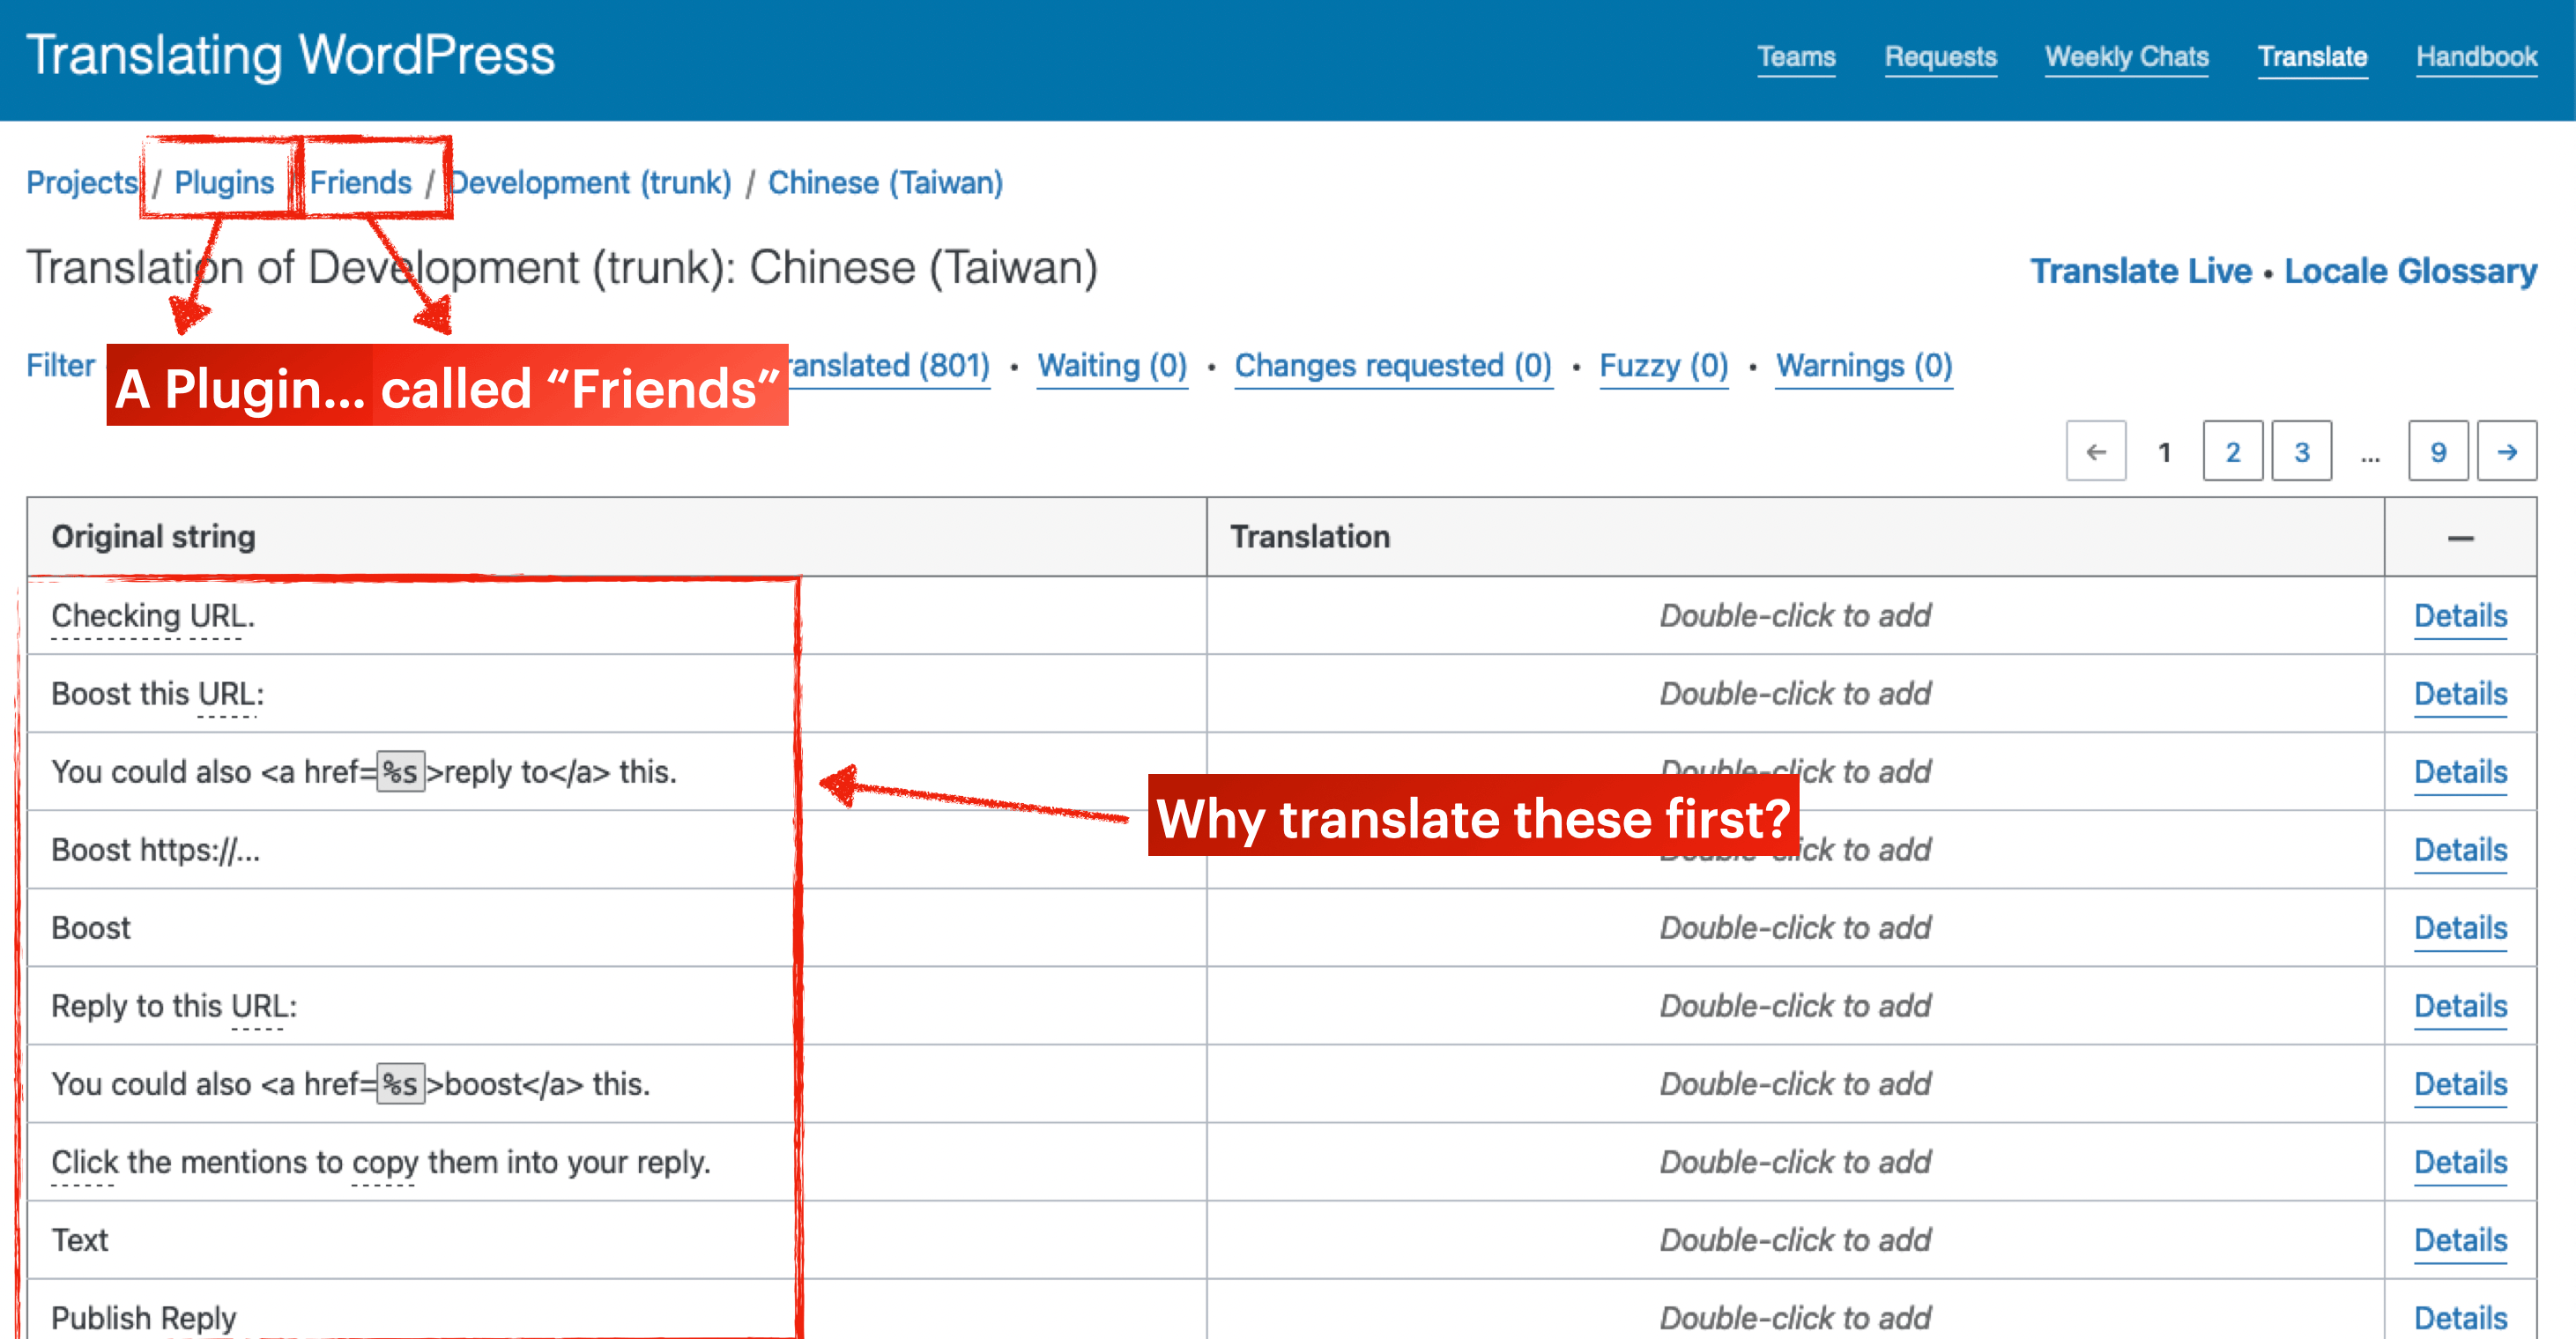Open Details for 'Click the mentions' row
This screenshot has height=1339, width=2576.
pyautogui.click(x=2460, y=1162)
